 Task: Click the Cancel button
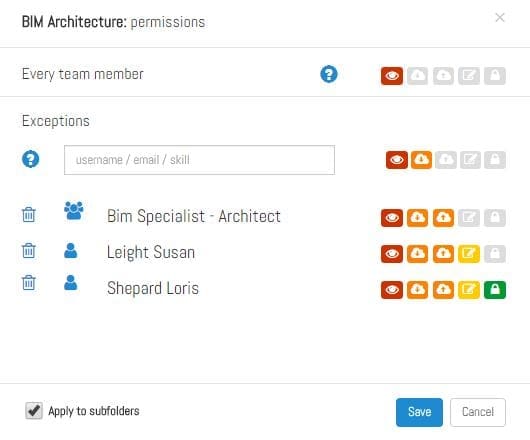(x=478, y=412)
